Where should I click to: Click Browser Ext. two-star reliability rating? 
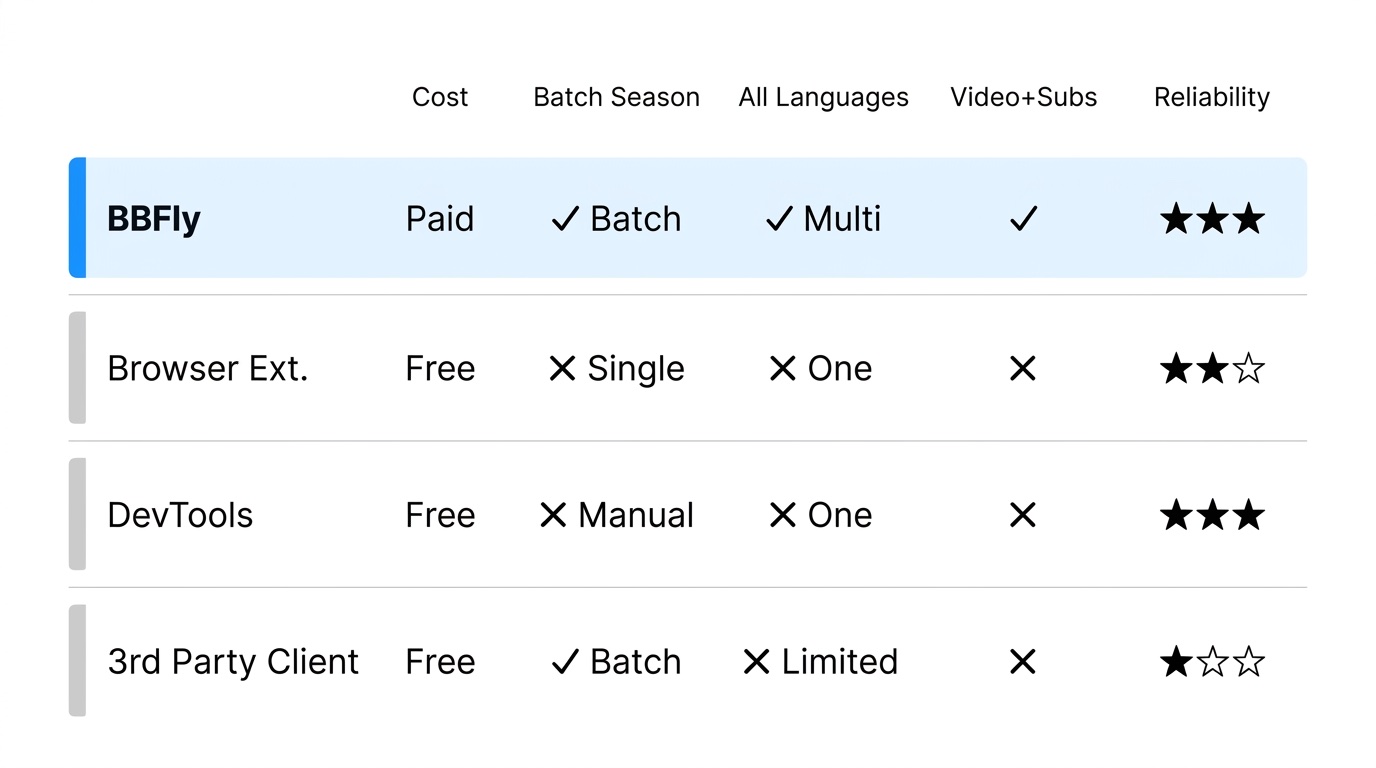click(1212, 369)
